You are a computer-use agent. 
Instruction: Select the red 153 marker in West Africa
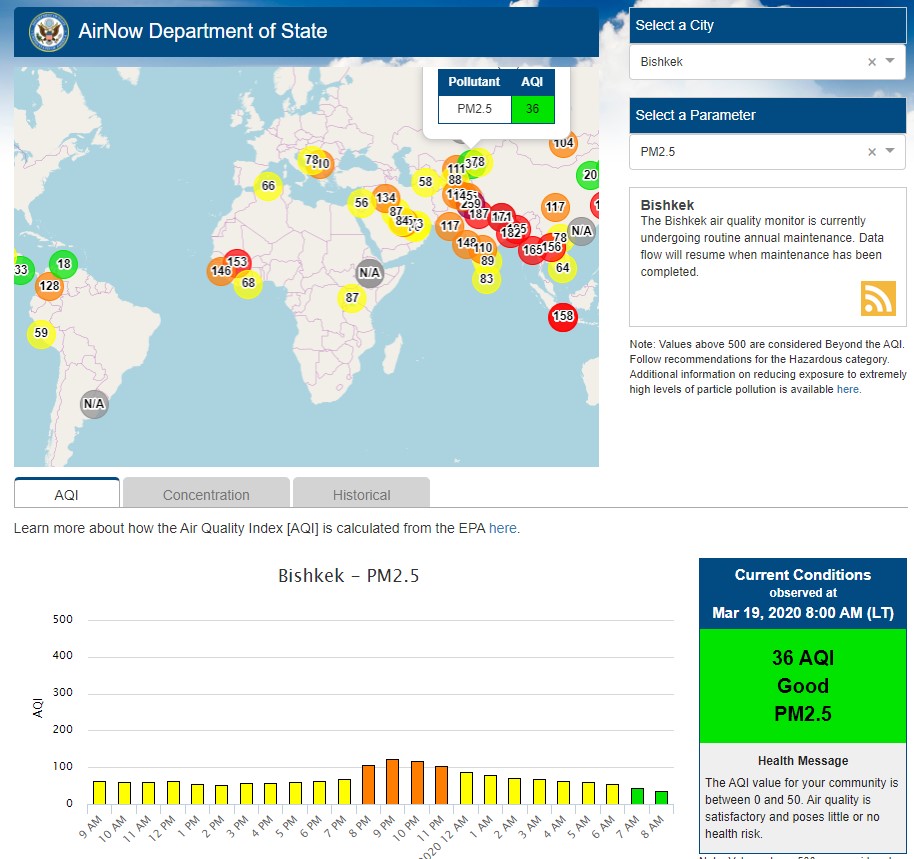(237, 263)
